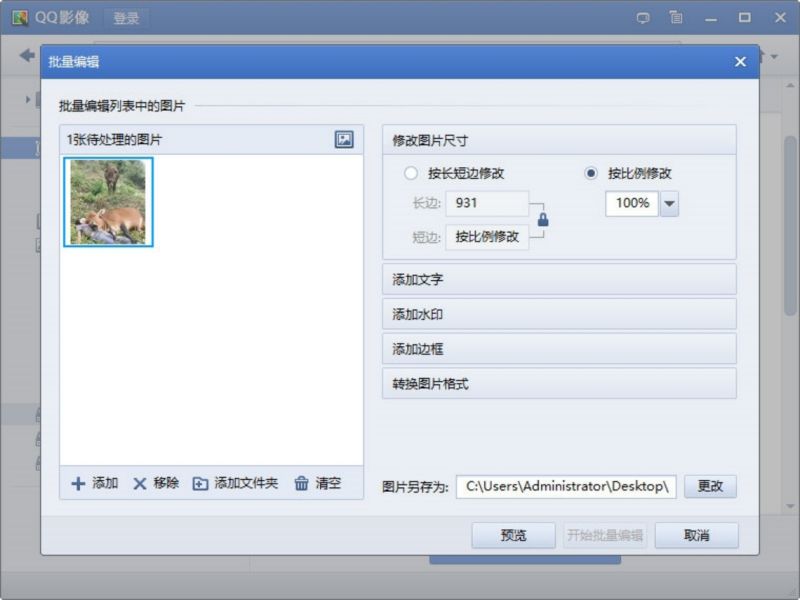The image size is (800, 600).
Task: Click the main window scroll up arrow
Action: (x=790, y=85)
